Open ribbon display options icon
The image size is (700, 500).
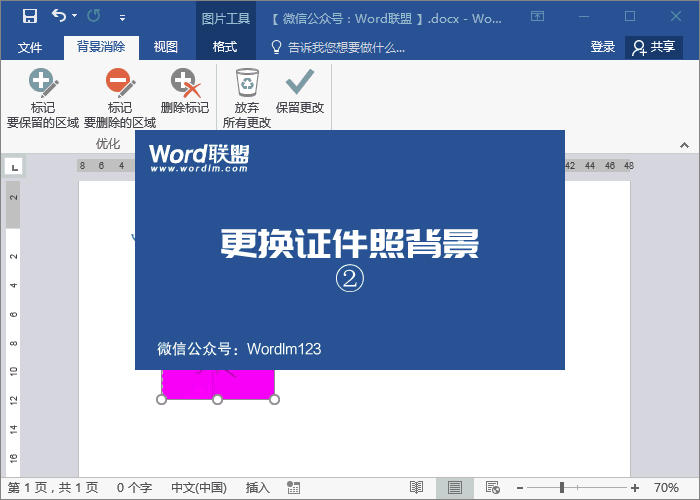point(538,17)
